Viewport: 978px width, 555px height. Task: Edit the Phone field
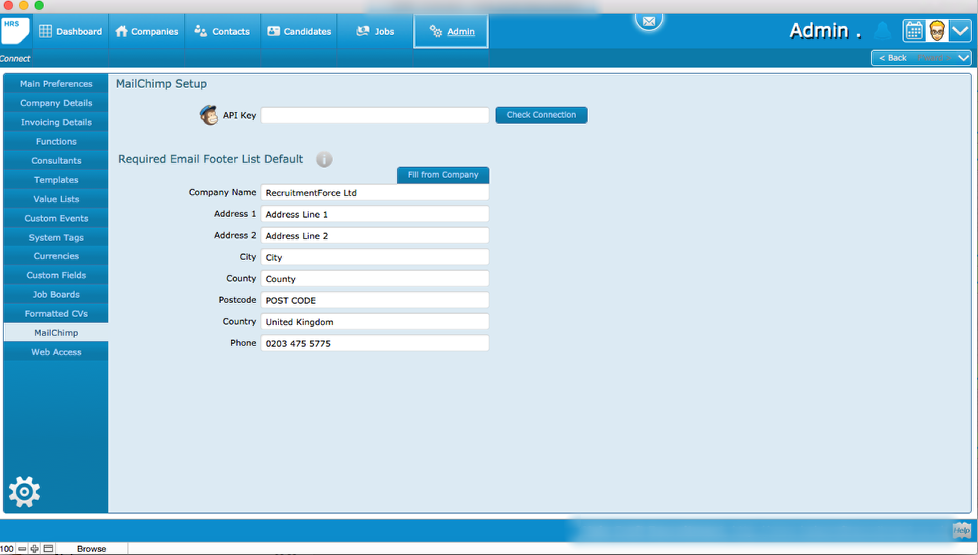pyautogui.click(x=375, y=343)
